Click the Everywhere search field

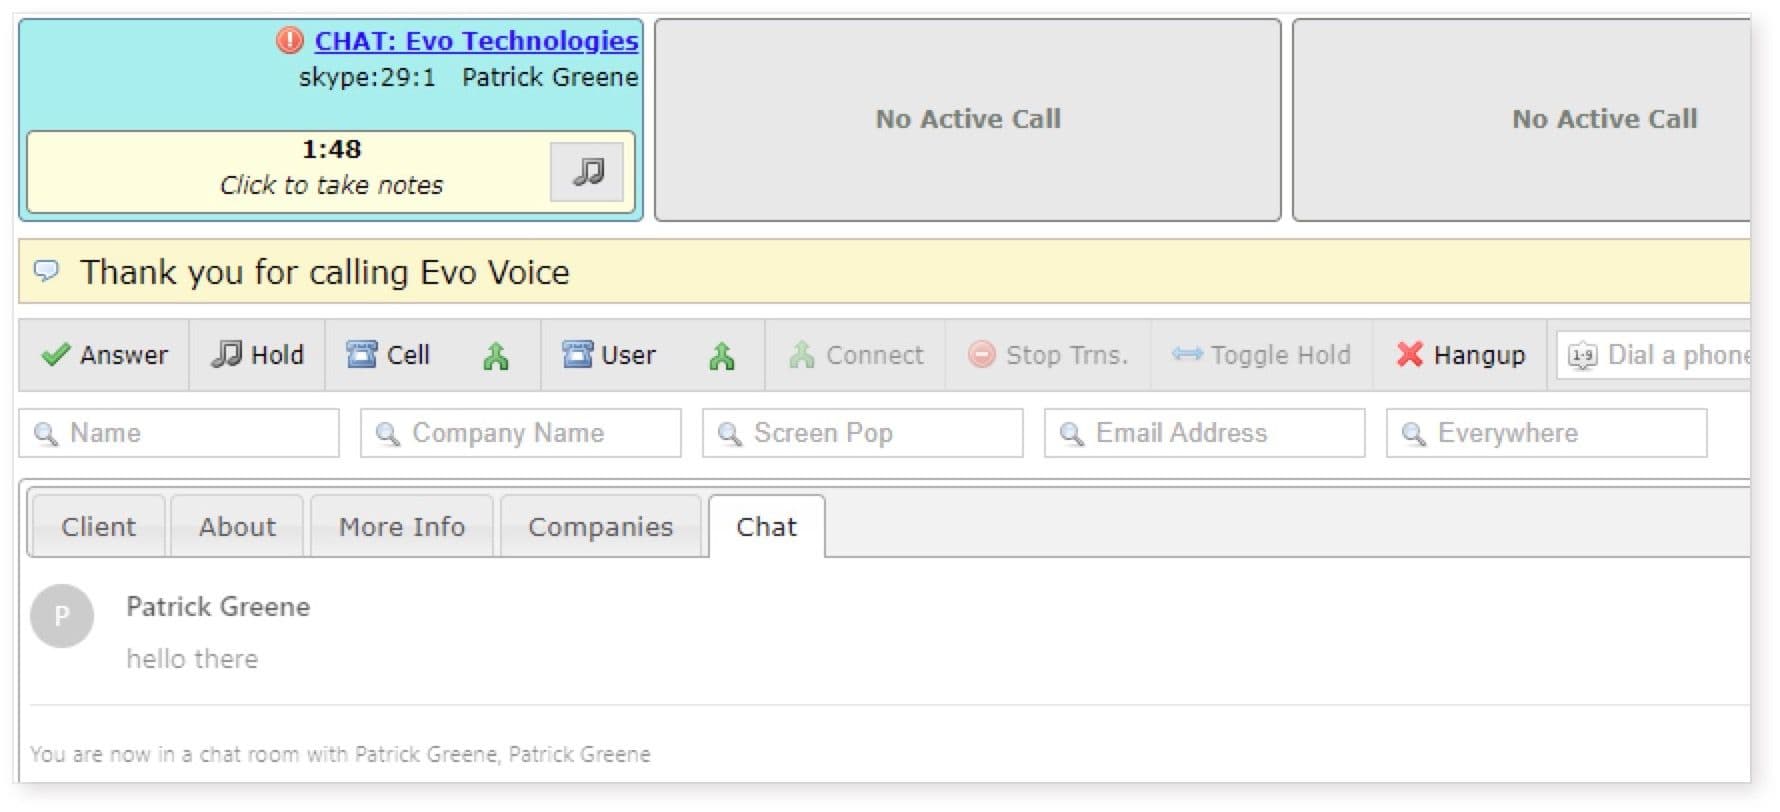pos(1547,433)
